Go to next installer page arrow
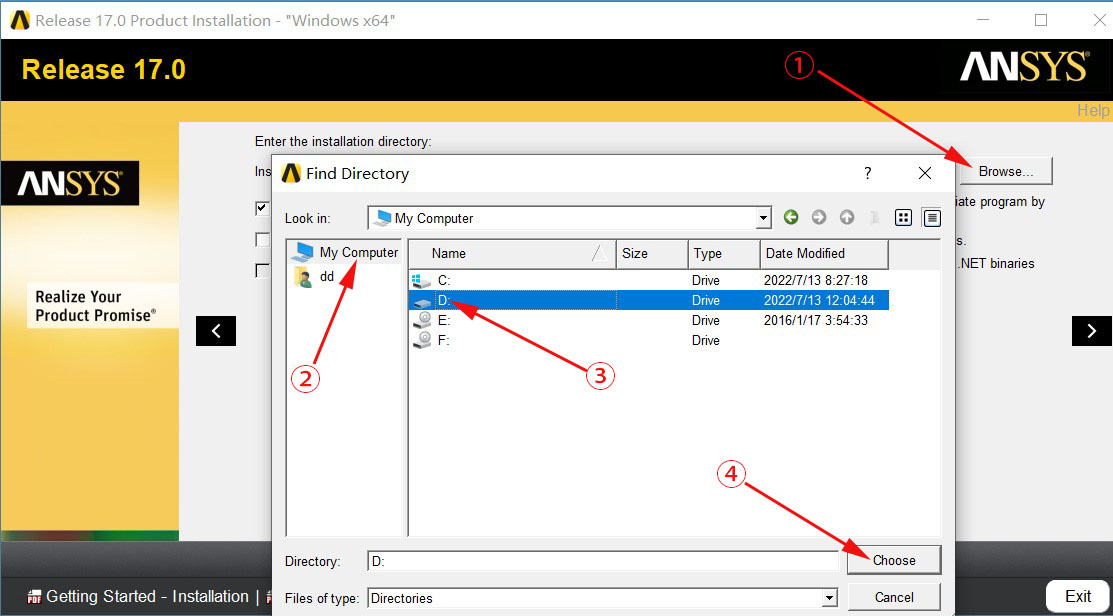The width and height of the screenshot is (1113, 616). (1092, 331)
